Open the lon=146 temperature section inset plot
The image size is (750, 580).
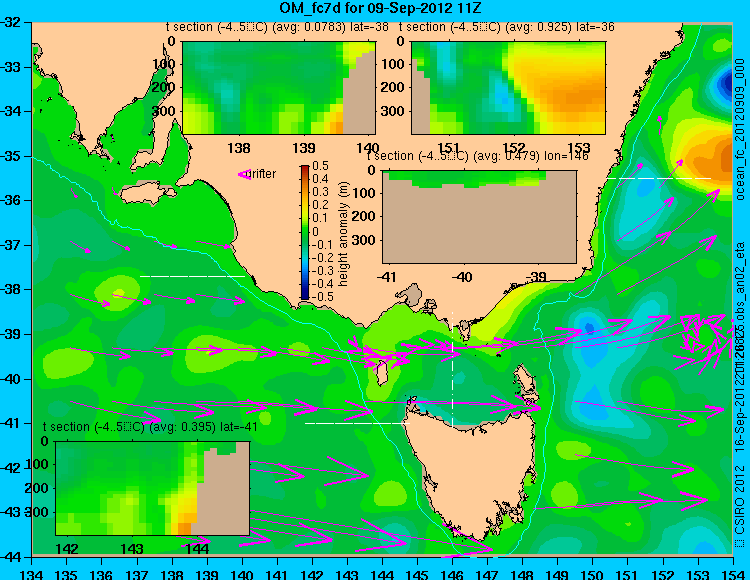tap(479, 217)
